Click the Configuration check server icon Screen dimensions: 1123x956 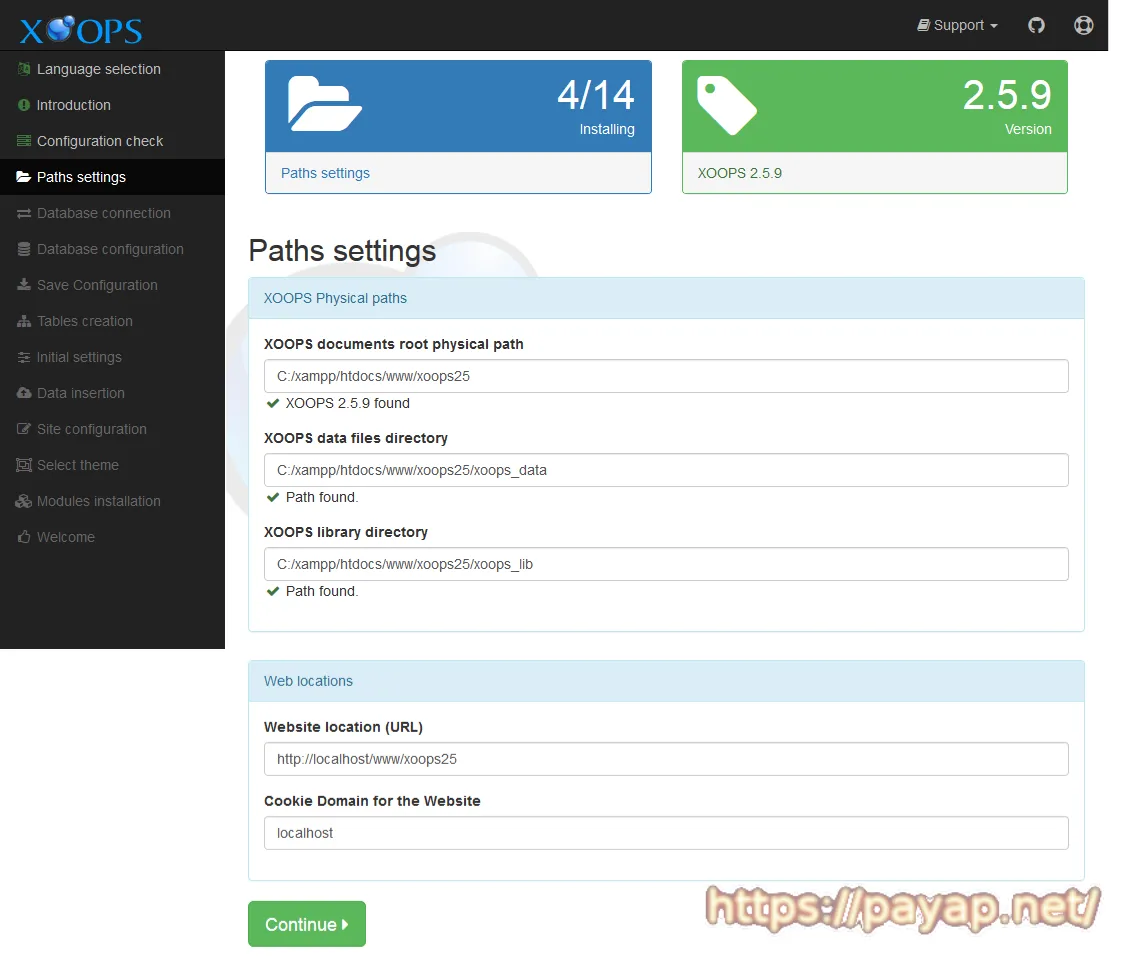pos(24,141)
